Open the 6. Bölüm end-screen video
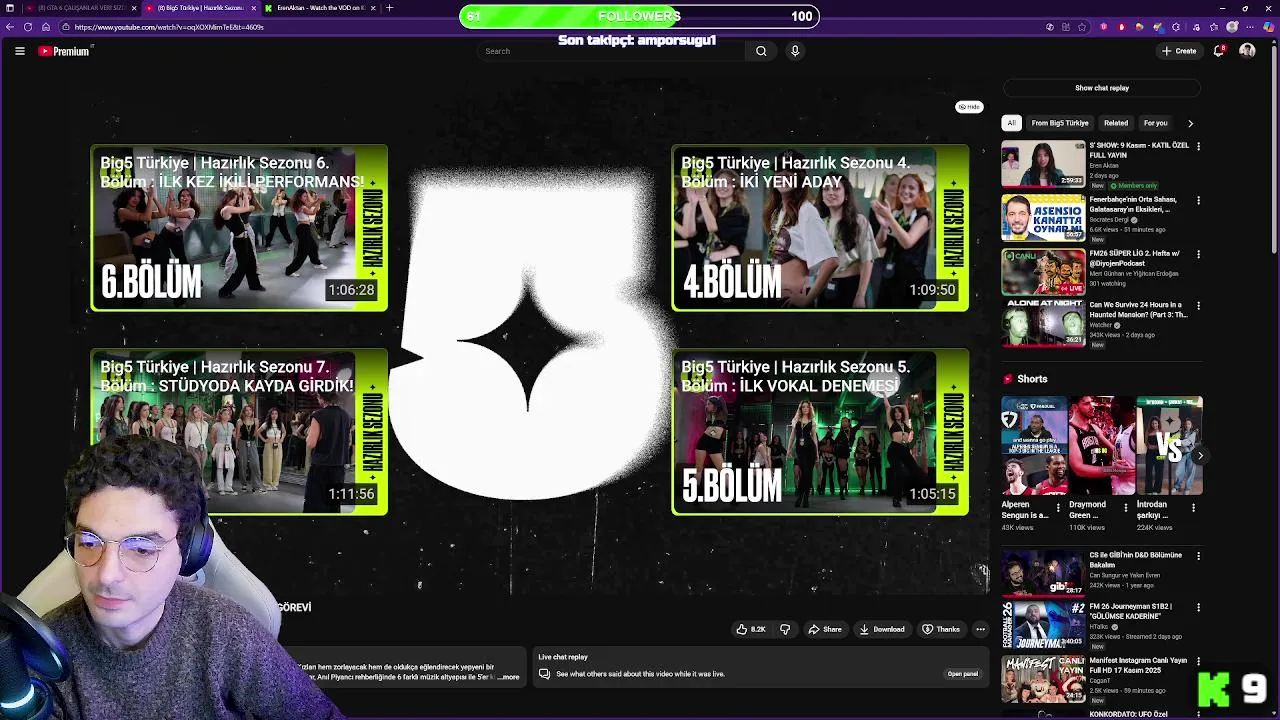The height and width of the screenshot is (720, 1280). (239, 228)
